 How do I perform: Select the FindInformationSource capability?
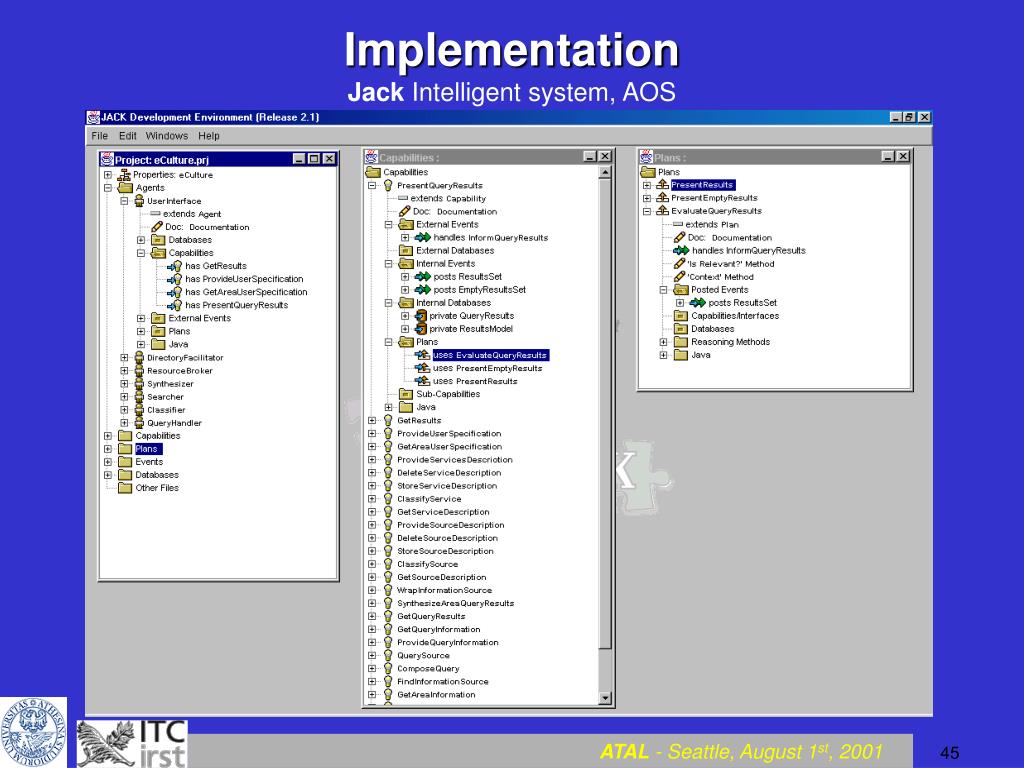[x=442, y=682]
